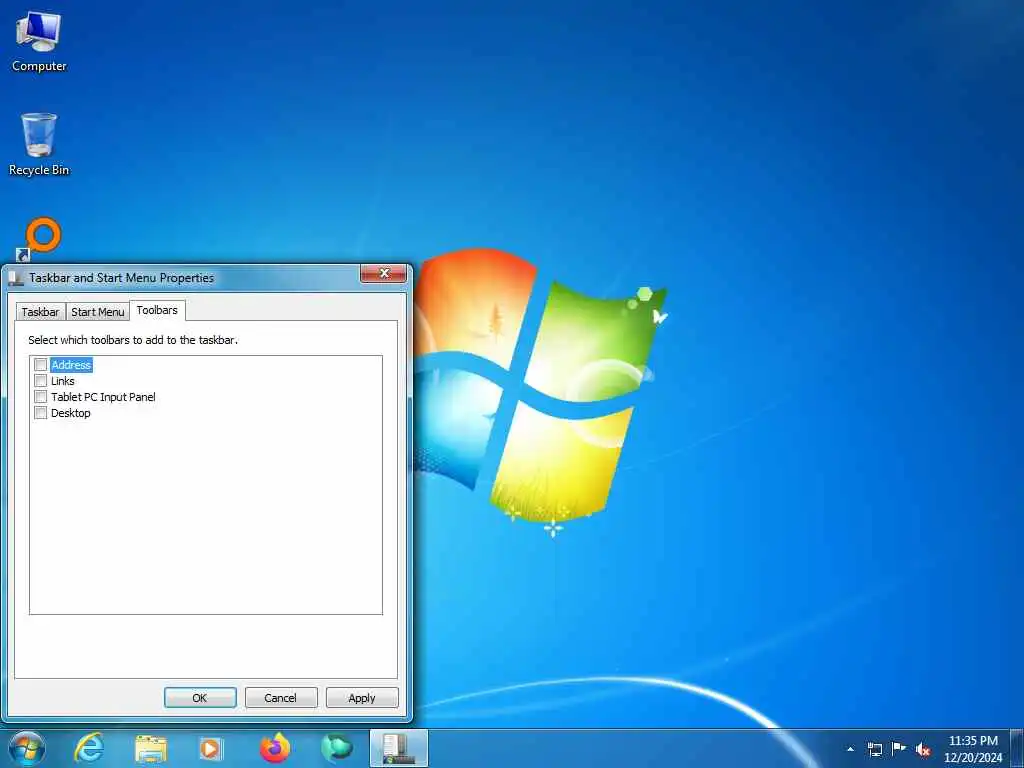Click the dialog title bar icon
Viewport: 1024px width, 768px height.
[x=16, y=278]
